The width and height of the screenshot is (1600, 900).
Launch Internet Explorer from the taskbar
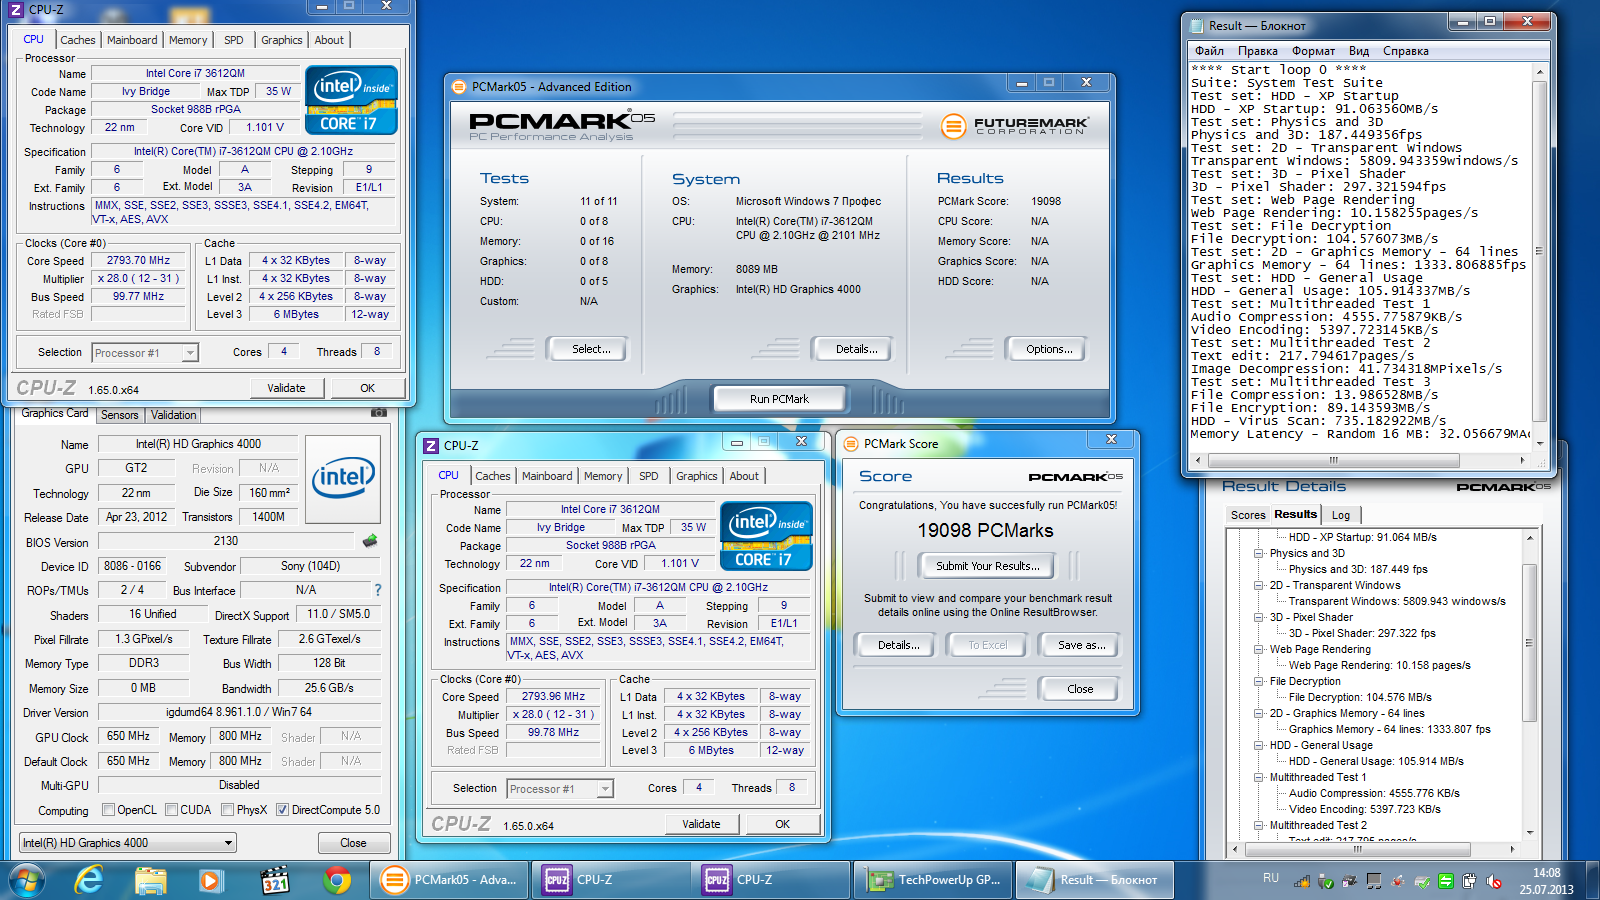tap(90, 880)
